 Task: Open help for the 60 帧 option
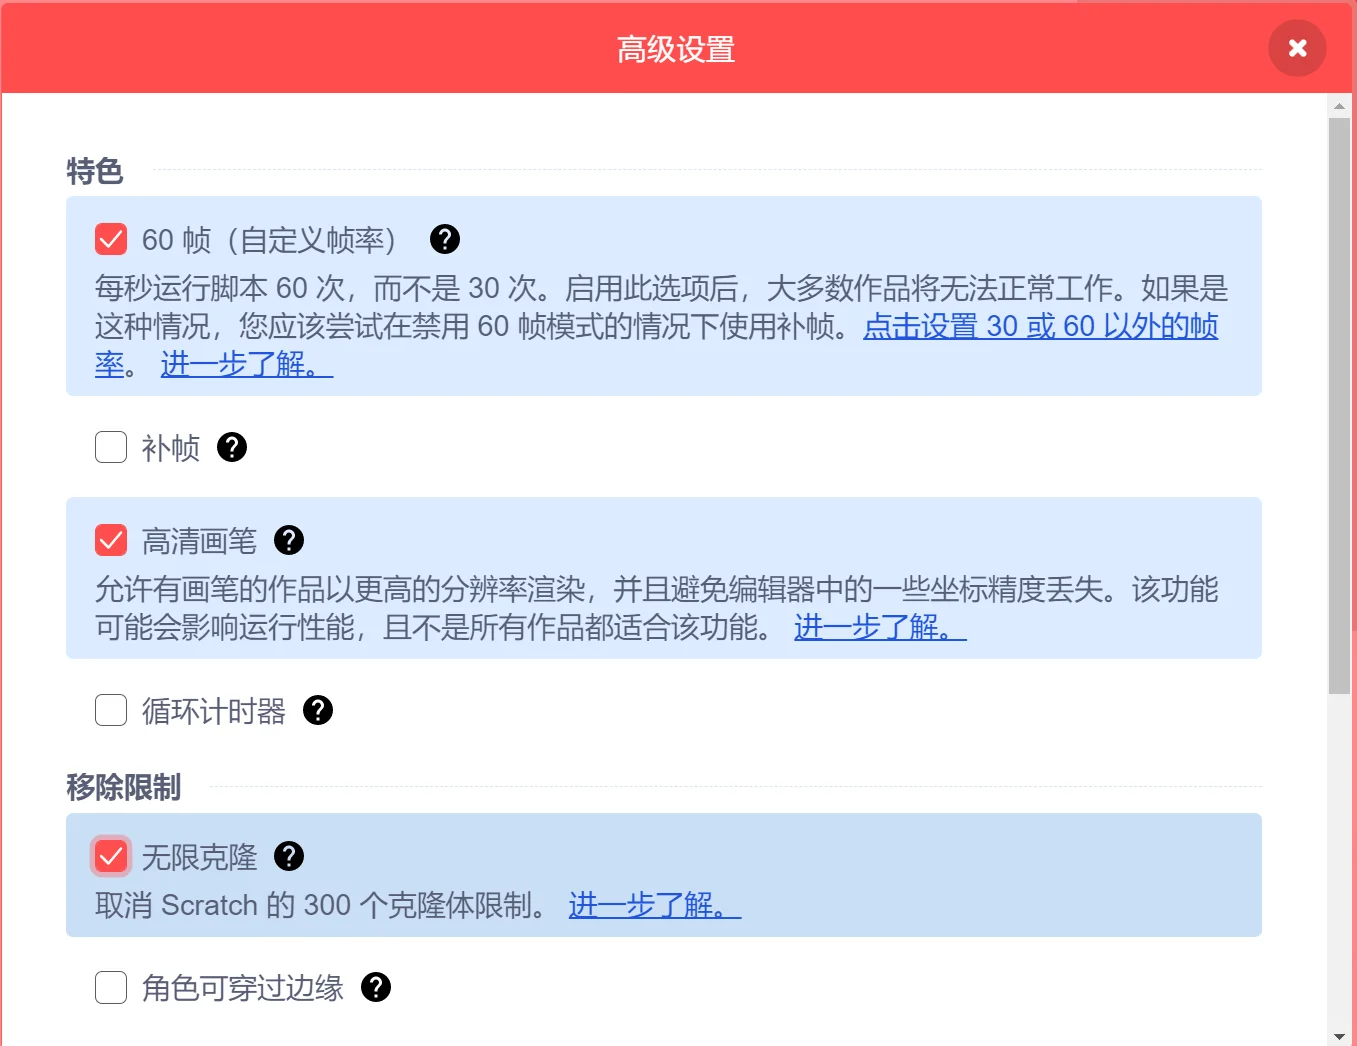[x=444, y=239]
